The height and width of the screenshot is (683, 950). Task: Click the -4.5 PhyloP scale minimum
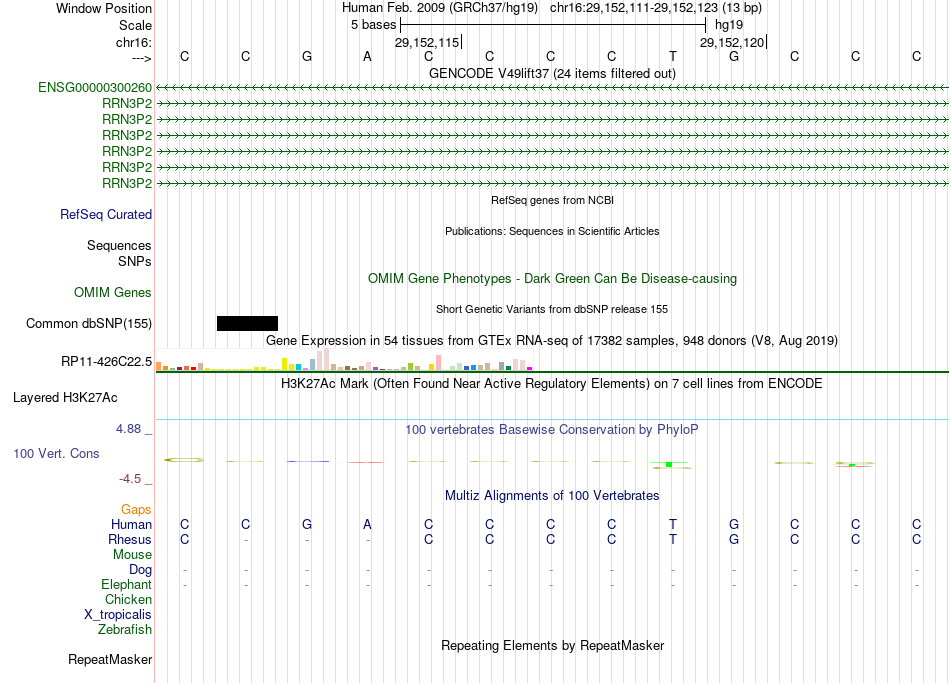pyautogui.click(x=130, y=479)
